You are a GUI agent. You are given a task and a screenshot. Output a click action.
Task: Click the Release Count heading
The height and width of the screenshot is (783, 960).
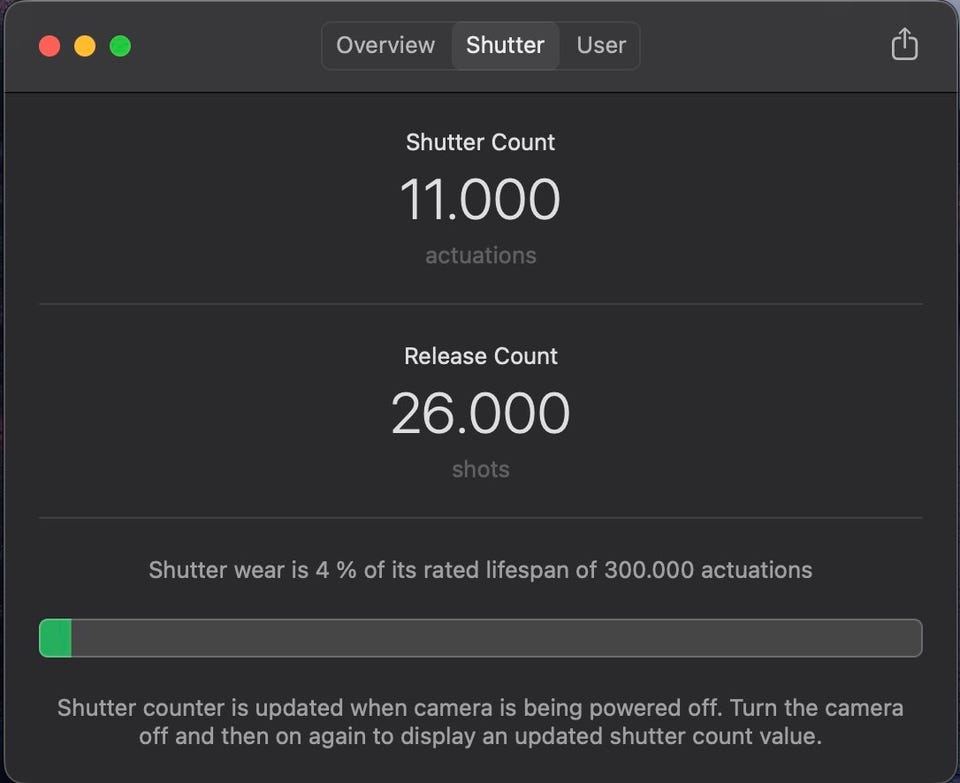(x=480, y=356)
